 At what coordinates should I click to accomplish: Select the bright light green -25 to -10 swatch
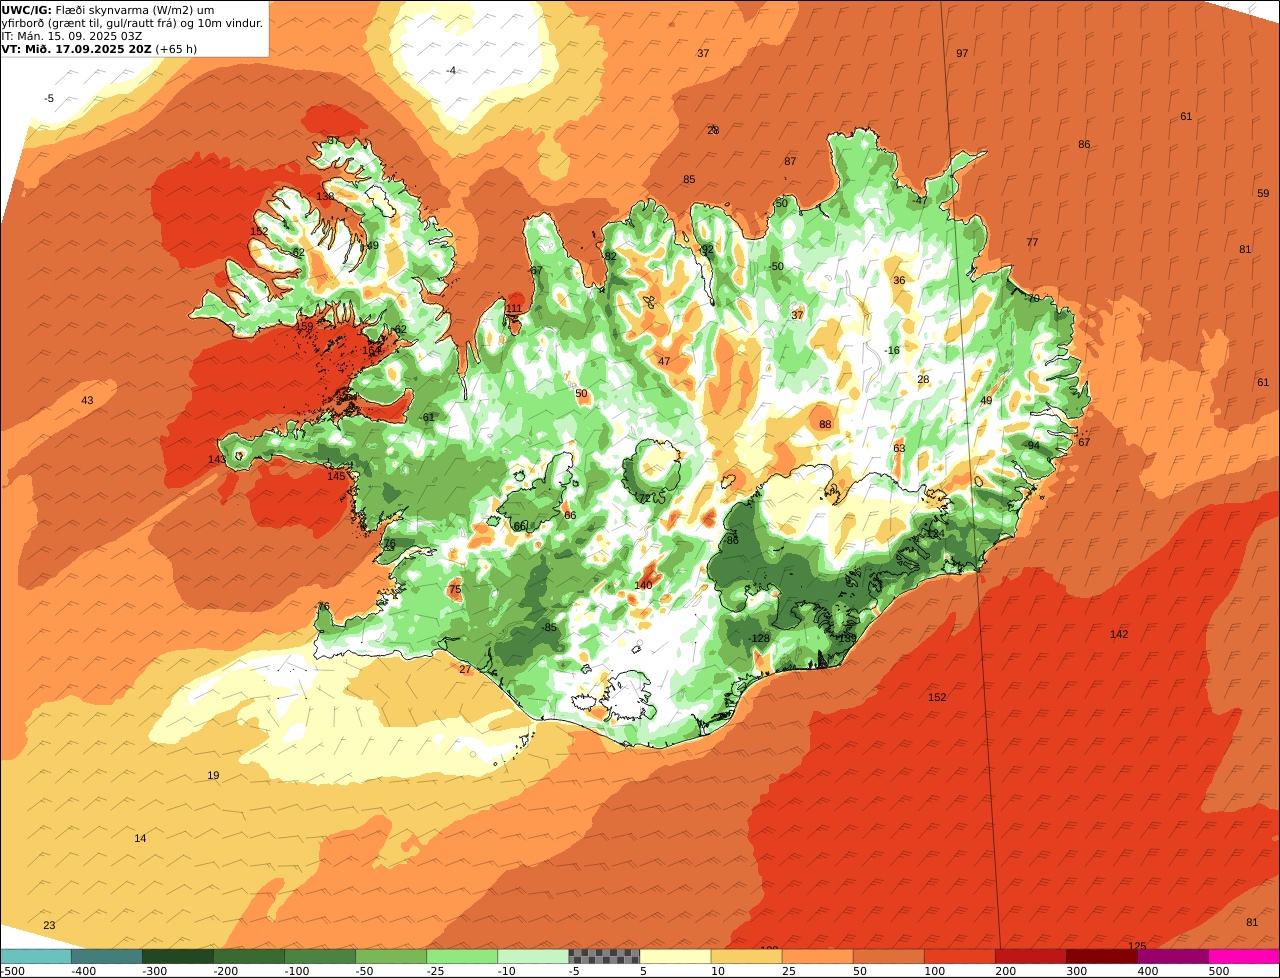coord(462,956)
